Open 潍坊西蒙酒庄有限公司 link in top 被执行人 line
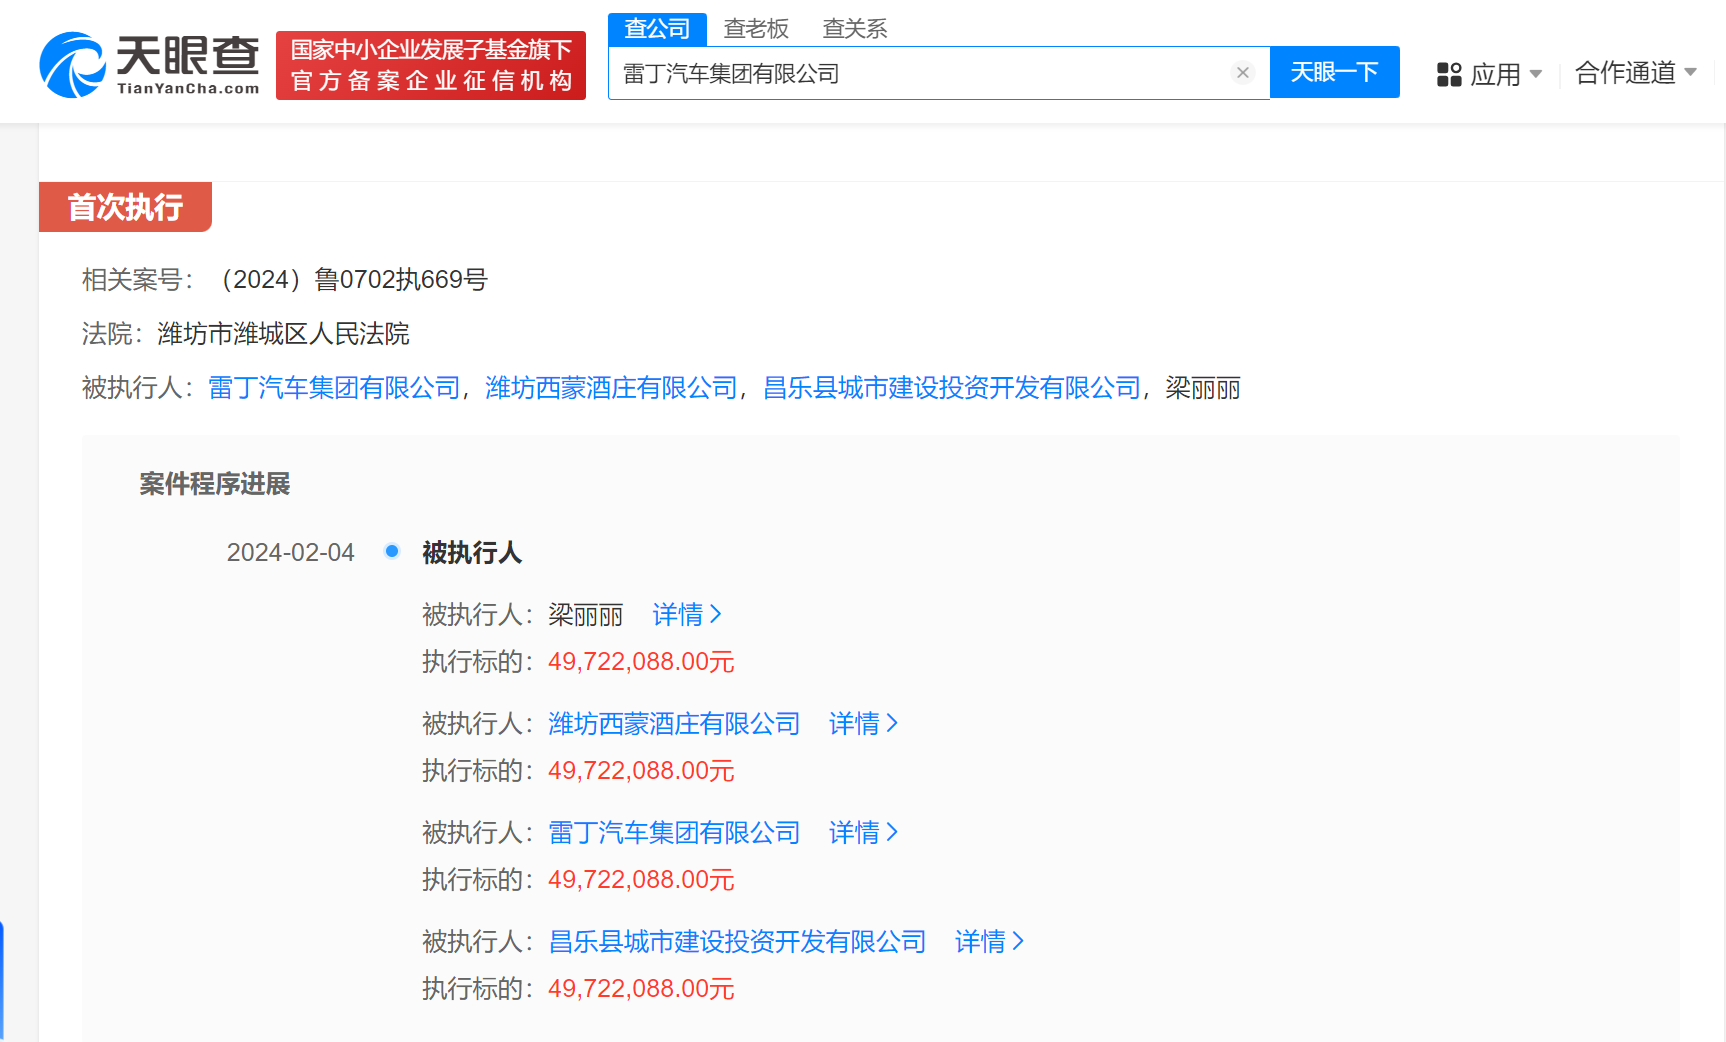The image size is (1726, 1042). tap(611, 388)
